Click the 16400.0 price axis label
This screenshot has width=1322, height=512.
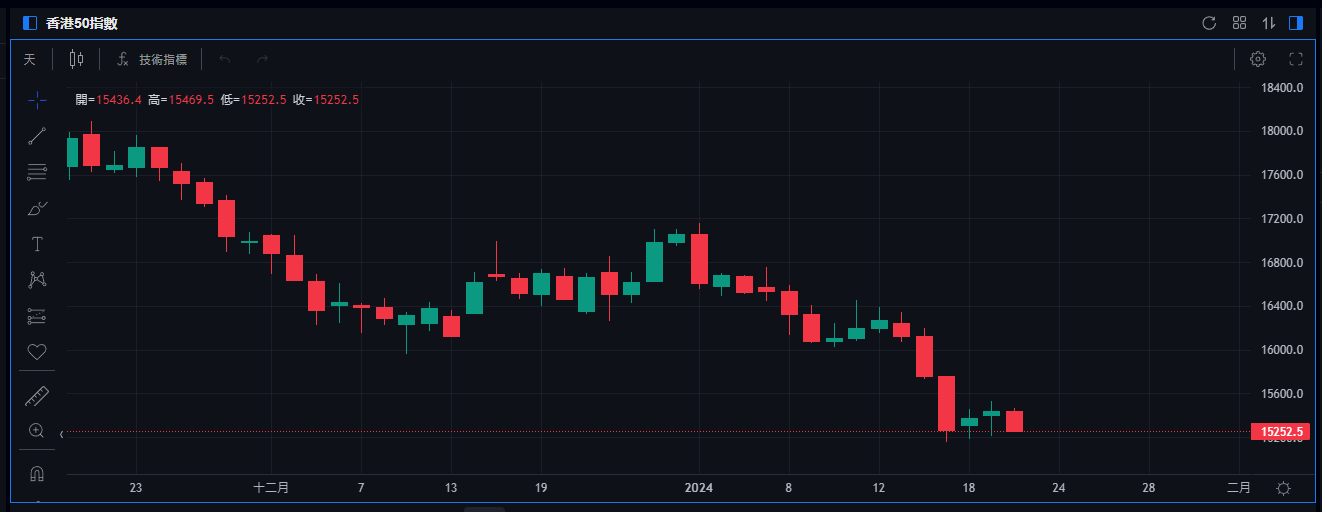click(x=1281, y=306)
